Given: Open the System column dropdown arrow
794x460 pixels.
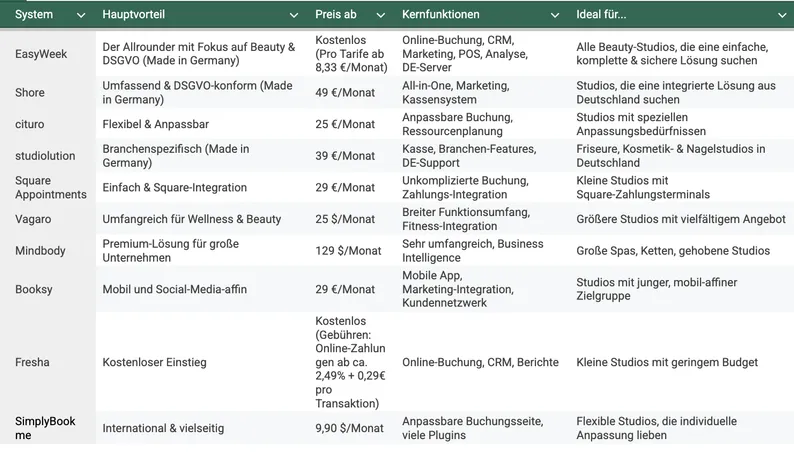Looking at the screenshot, I should (x=81, y=15).
